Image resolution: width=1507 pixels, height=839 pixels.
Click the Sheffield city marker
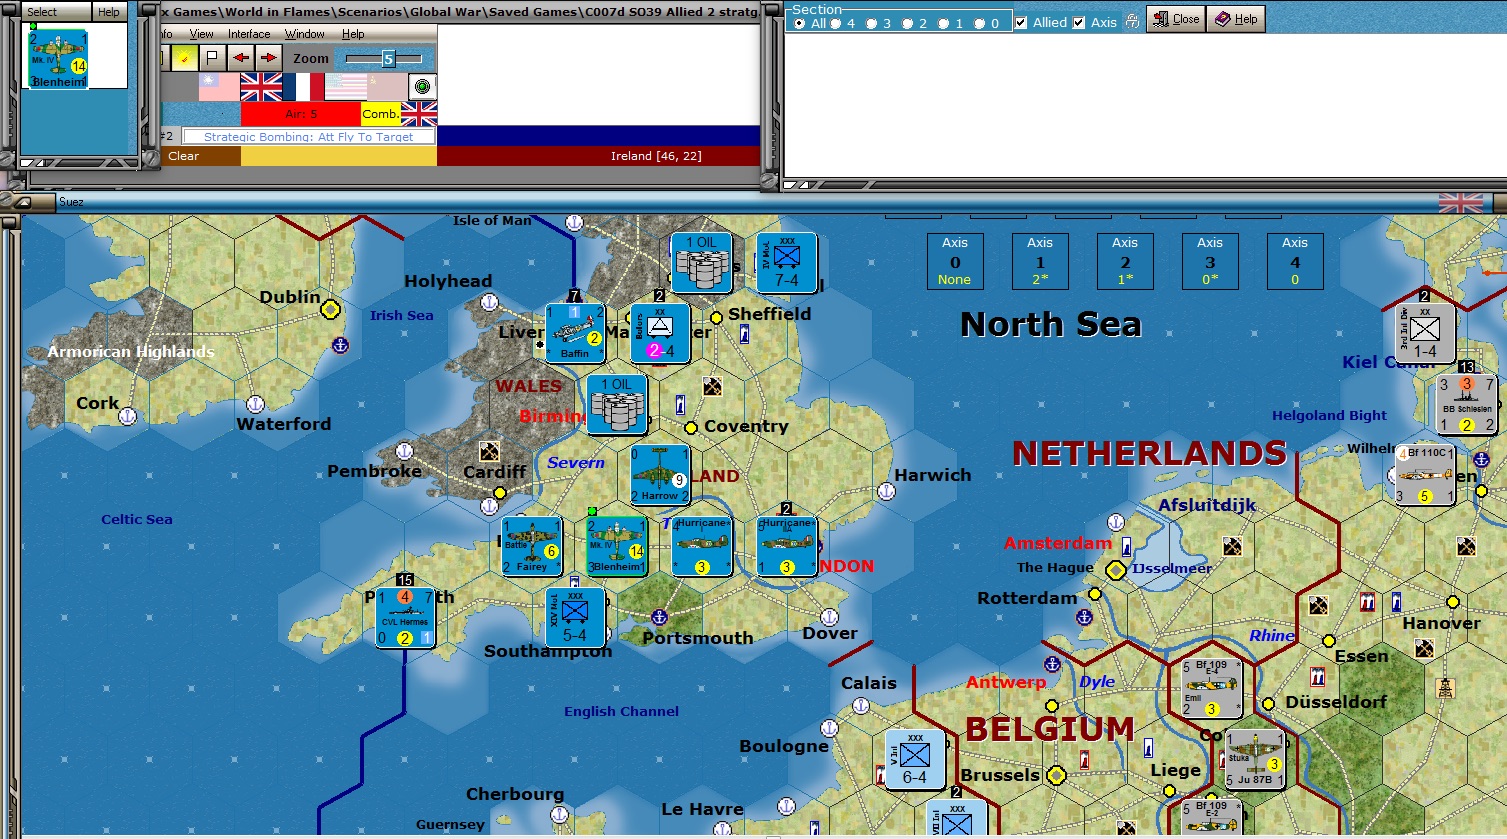716,318
